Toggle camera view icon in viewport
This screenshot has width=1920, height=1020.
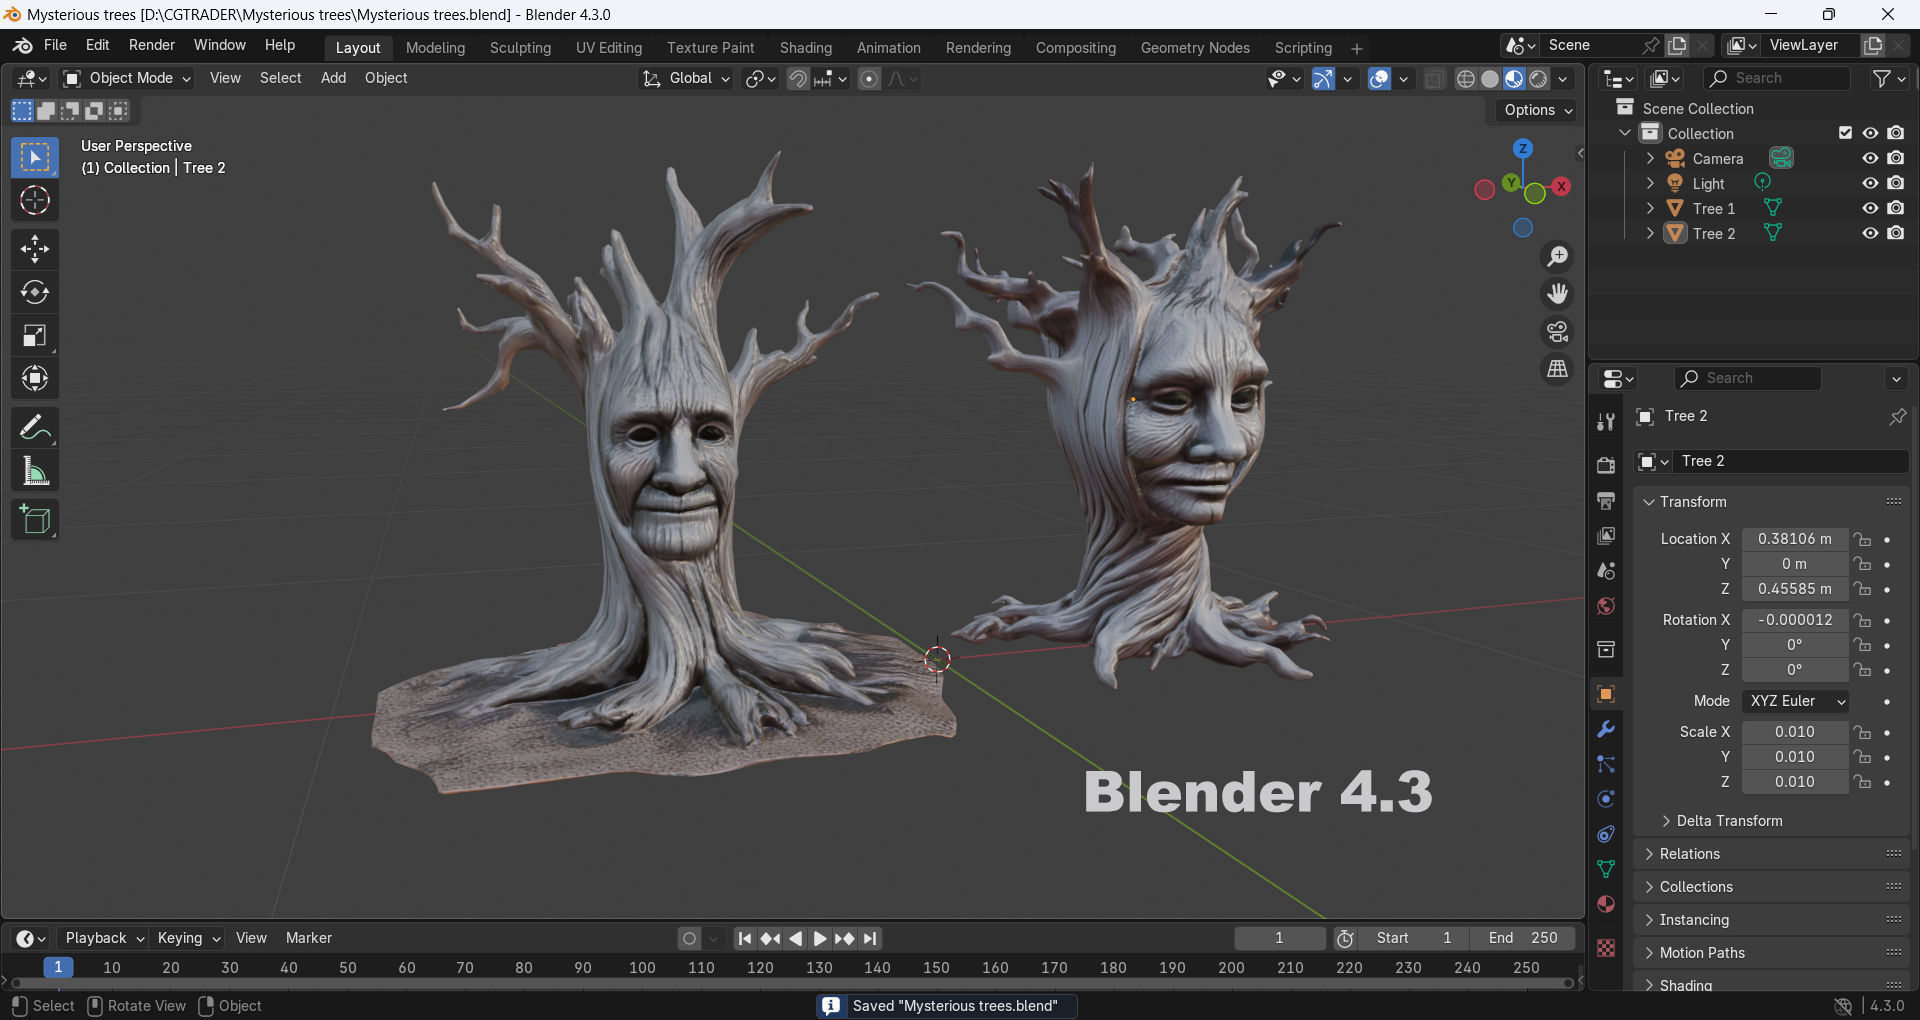click(x=1557, y=331)
